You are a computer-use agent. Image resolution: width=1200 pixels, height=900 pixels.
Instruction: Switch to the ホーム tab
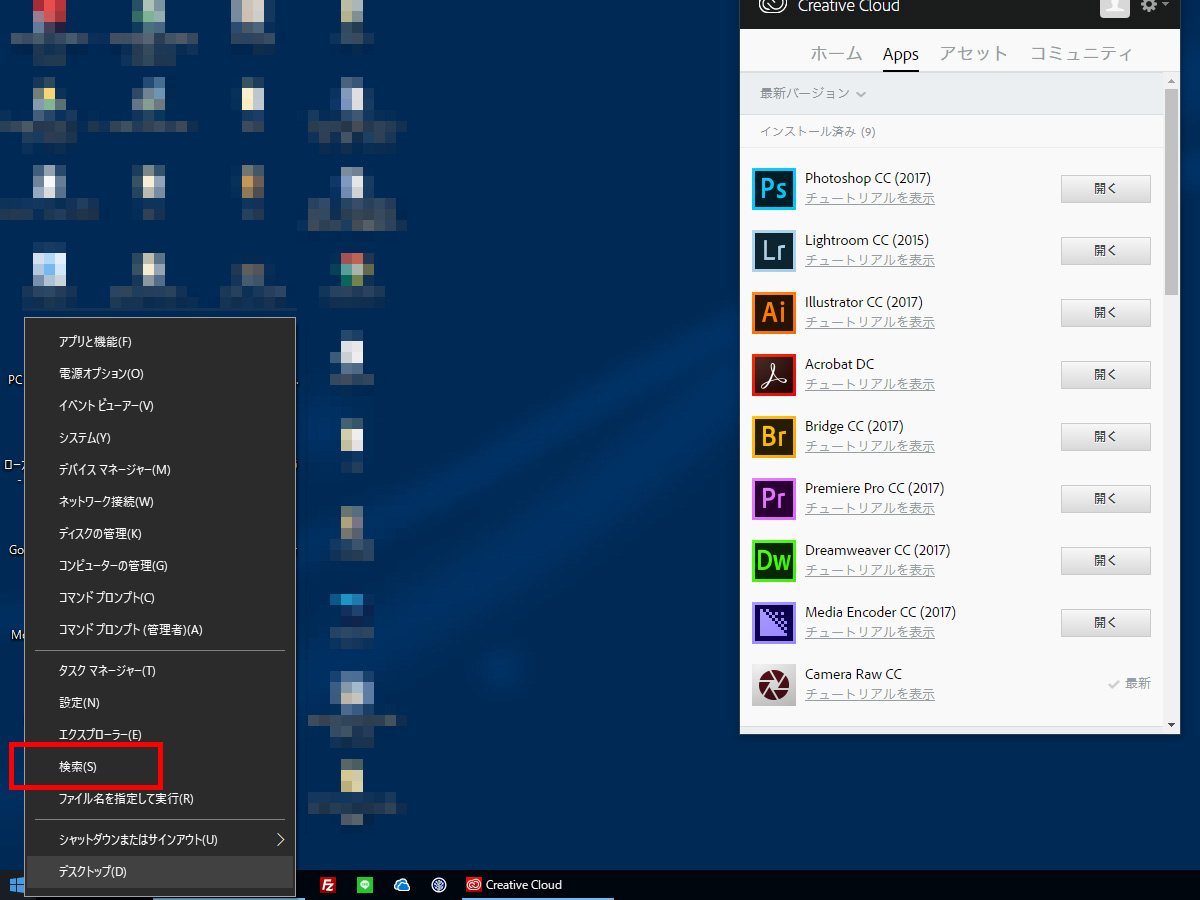point(836,54)
